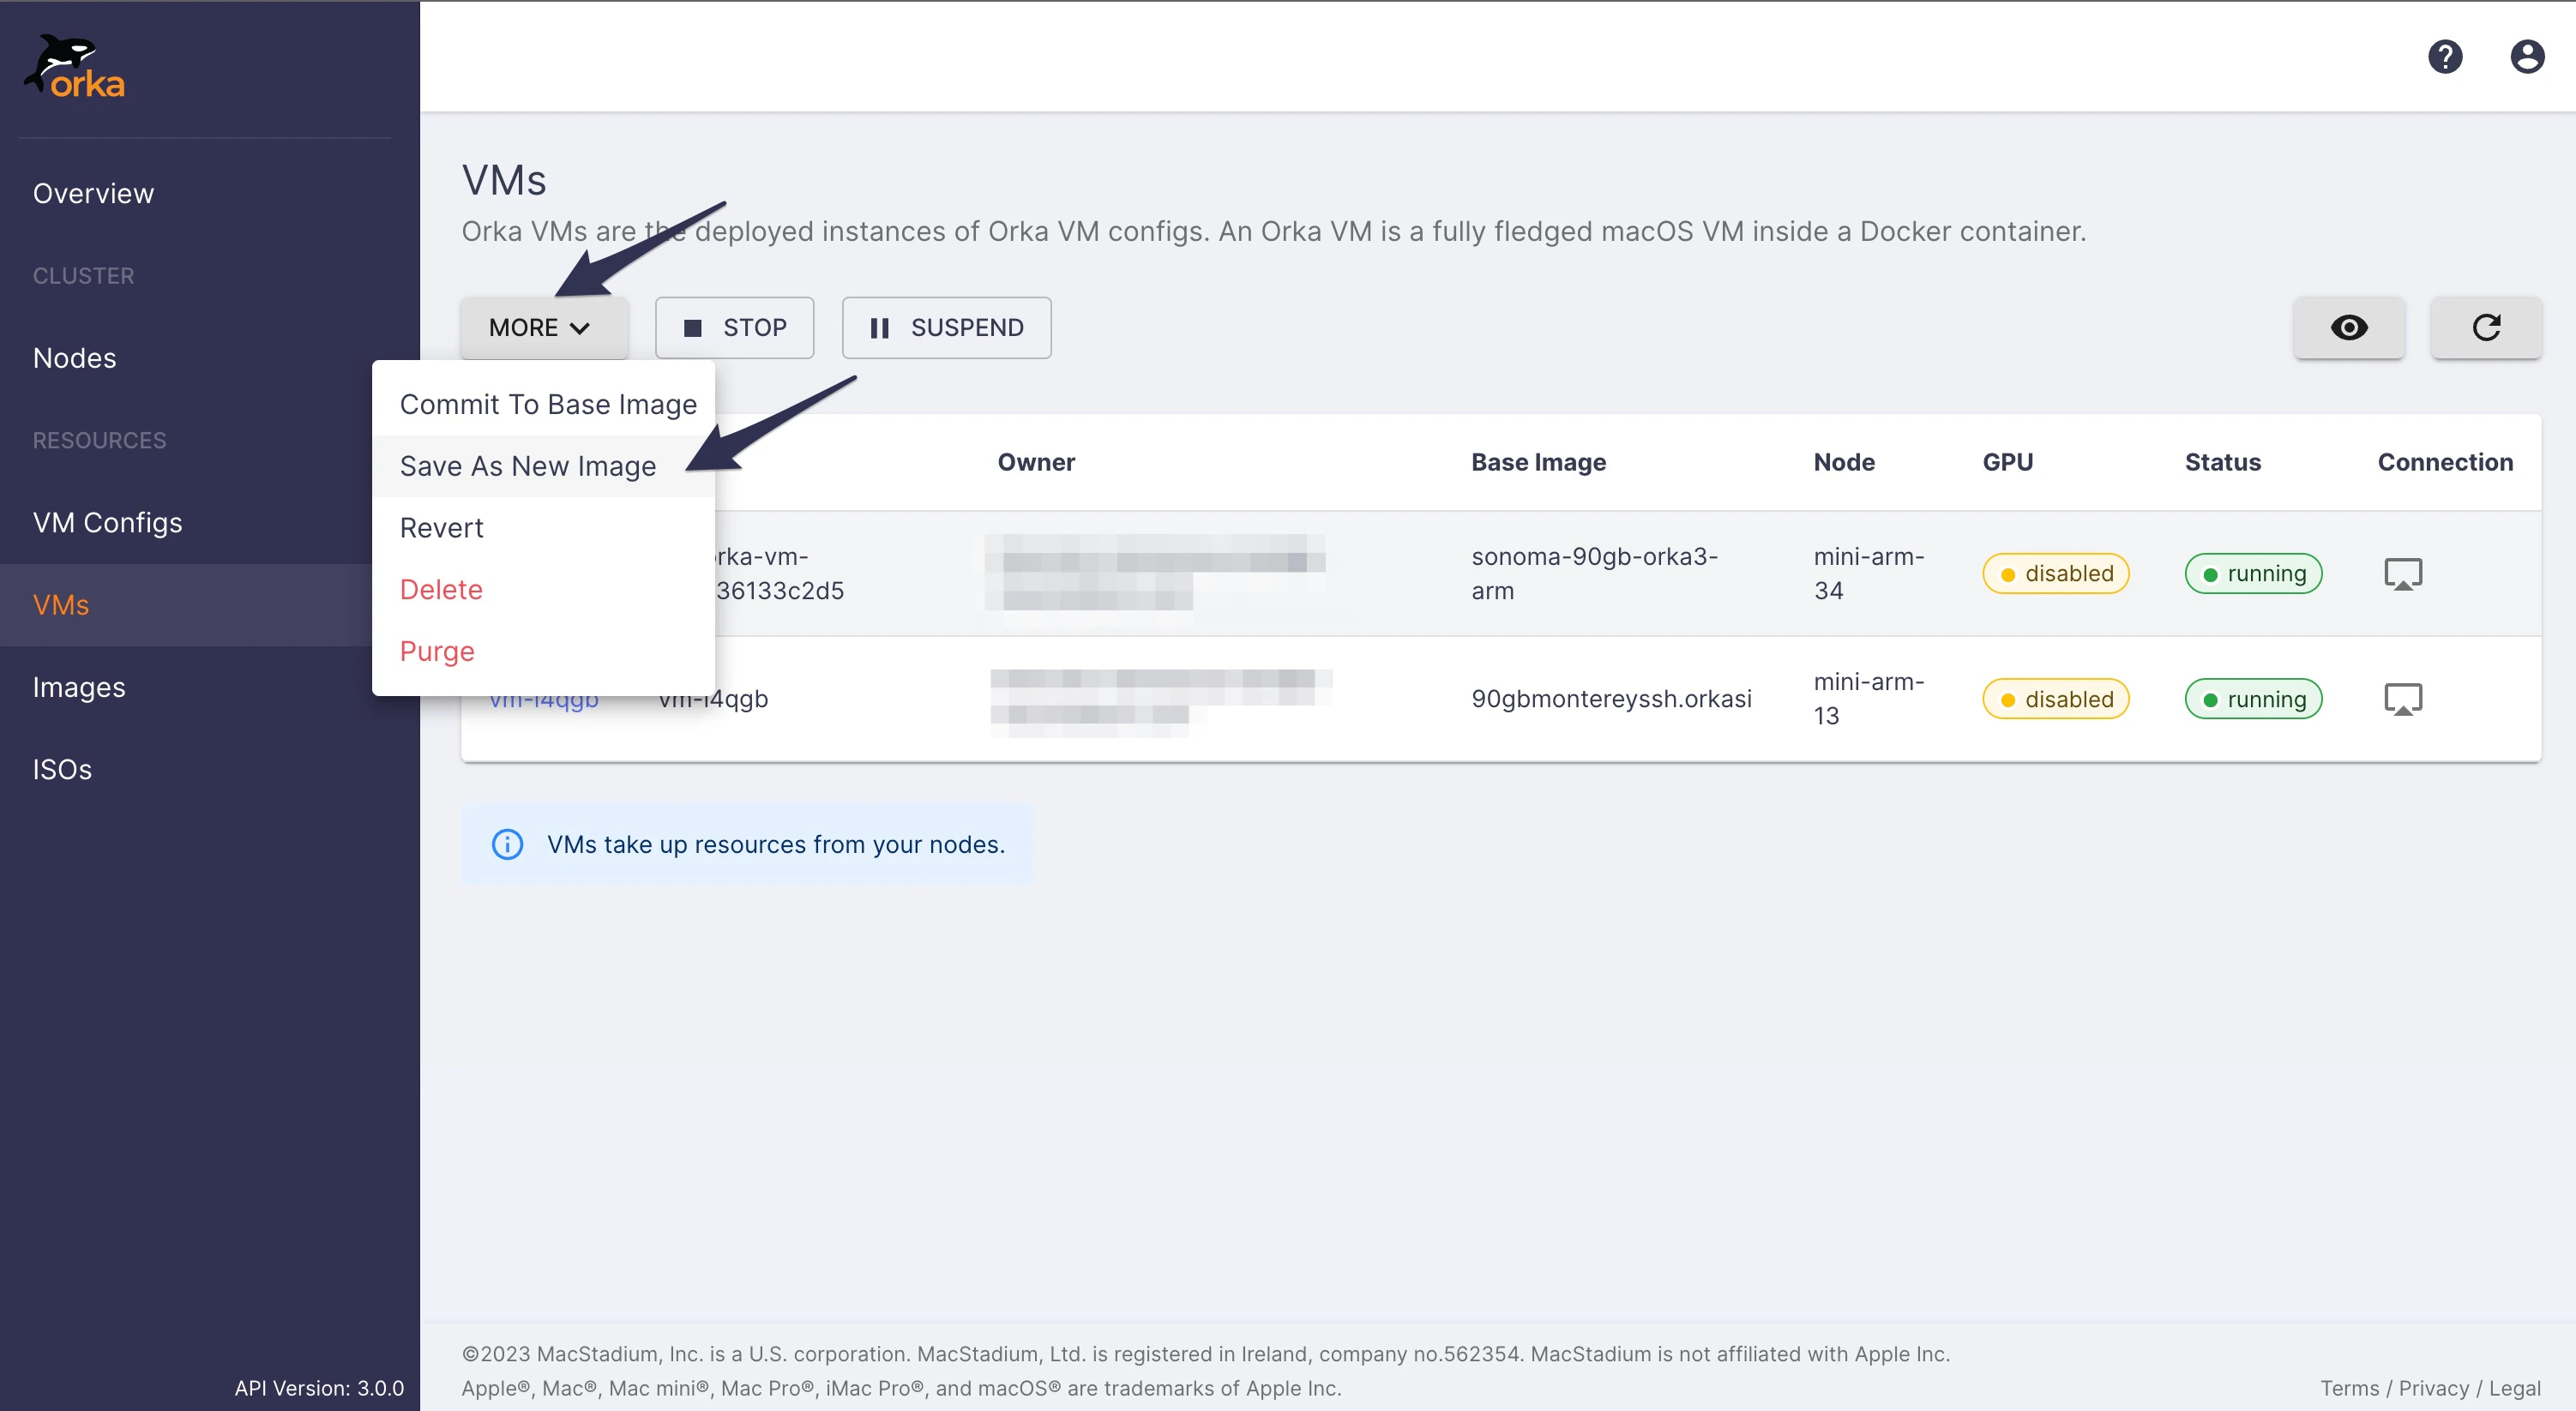Choose Revert from the menu
This screenshot has width=2576, height=1411.
pyautogui.click(x=441, y=527)
